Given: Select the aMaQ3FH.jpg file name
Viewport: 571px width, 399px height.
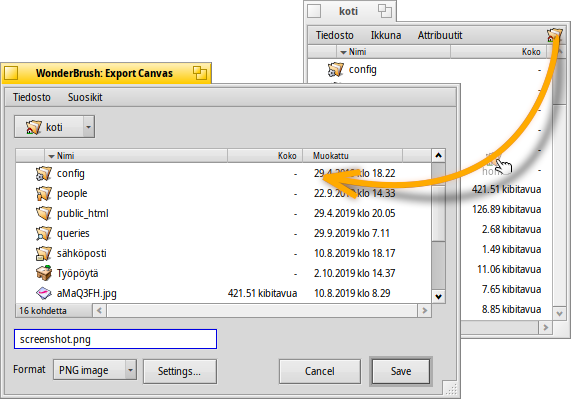Looking at the screenshot, I should pos(87,293).
